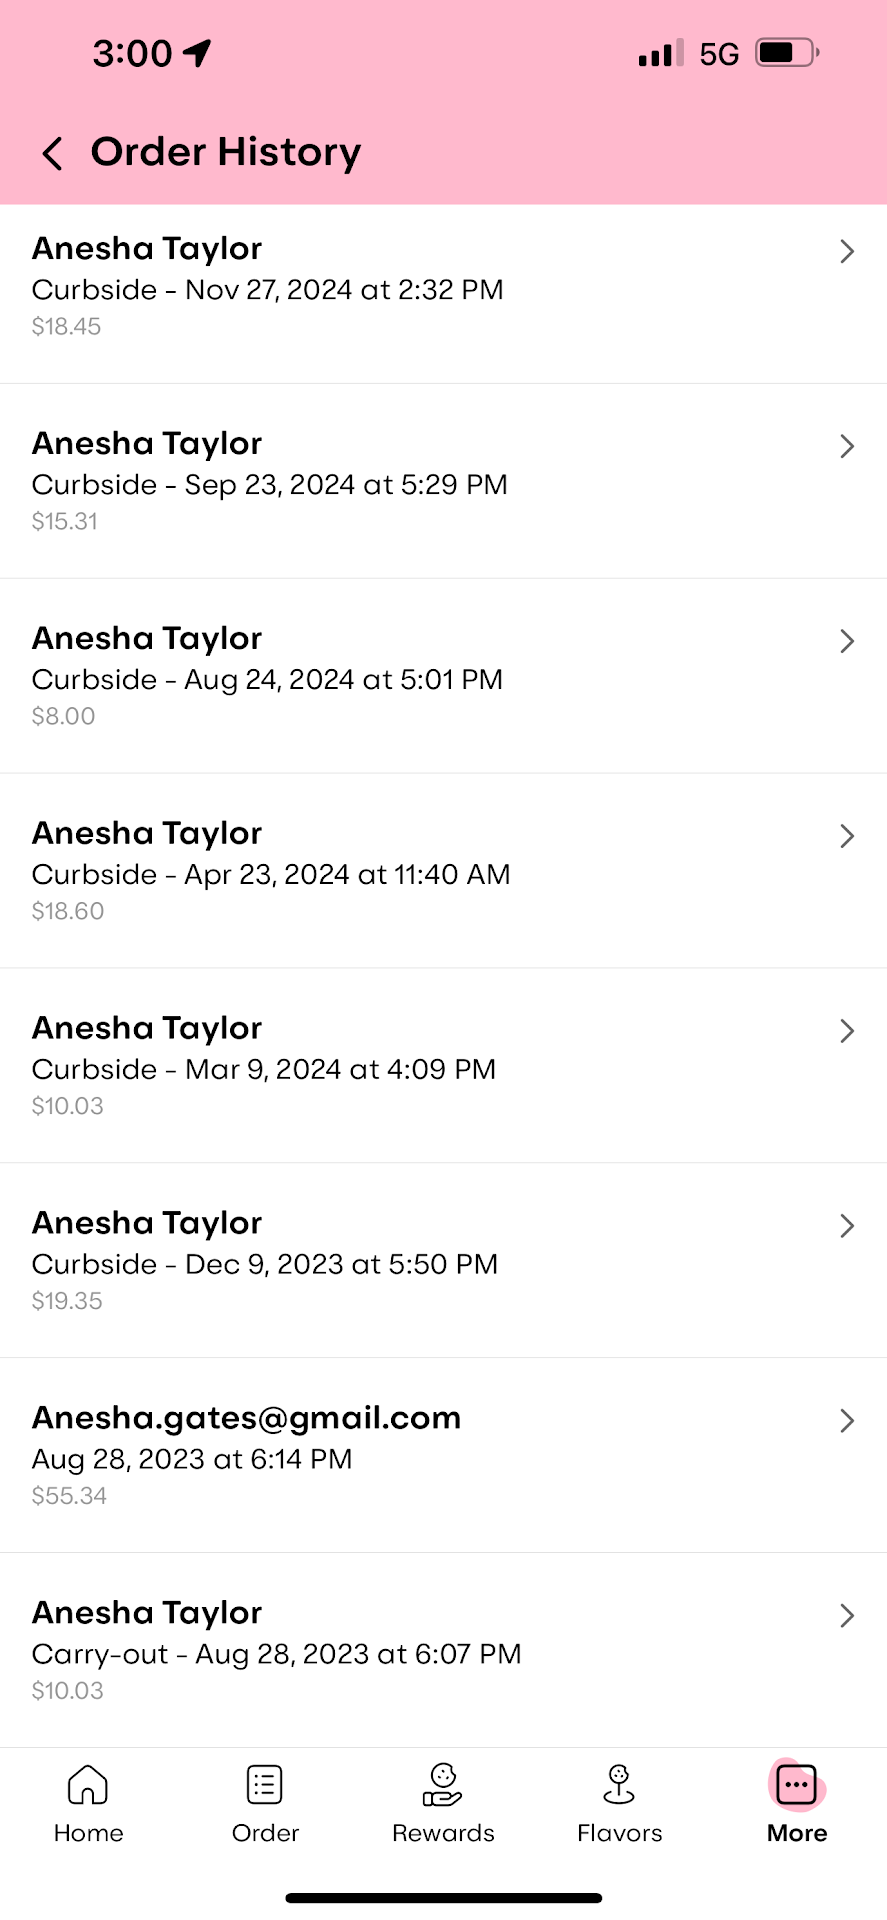Open chevron for Mar 9, 2024 order
The width and height of the screenshot is (887, 1920).
coord(847,1031)
